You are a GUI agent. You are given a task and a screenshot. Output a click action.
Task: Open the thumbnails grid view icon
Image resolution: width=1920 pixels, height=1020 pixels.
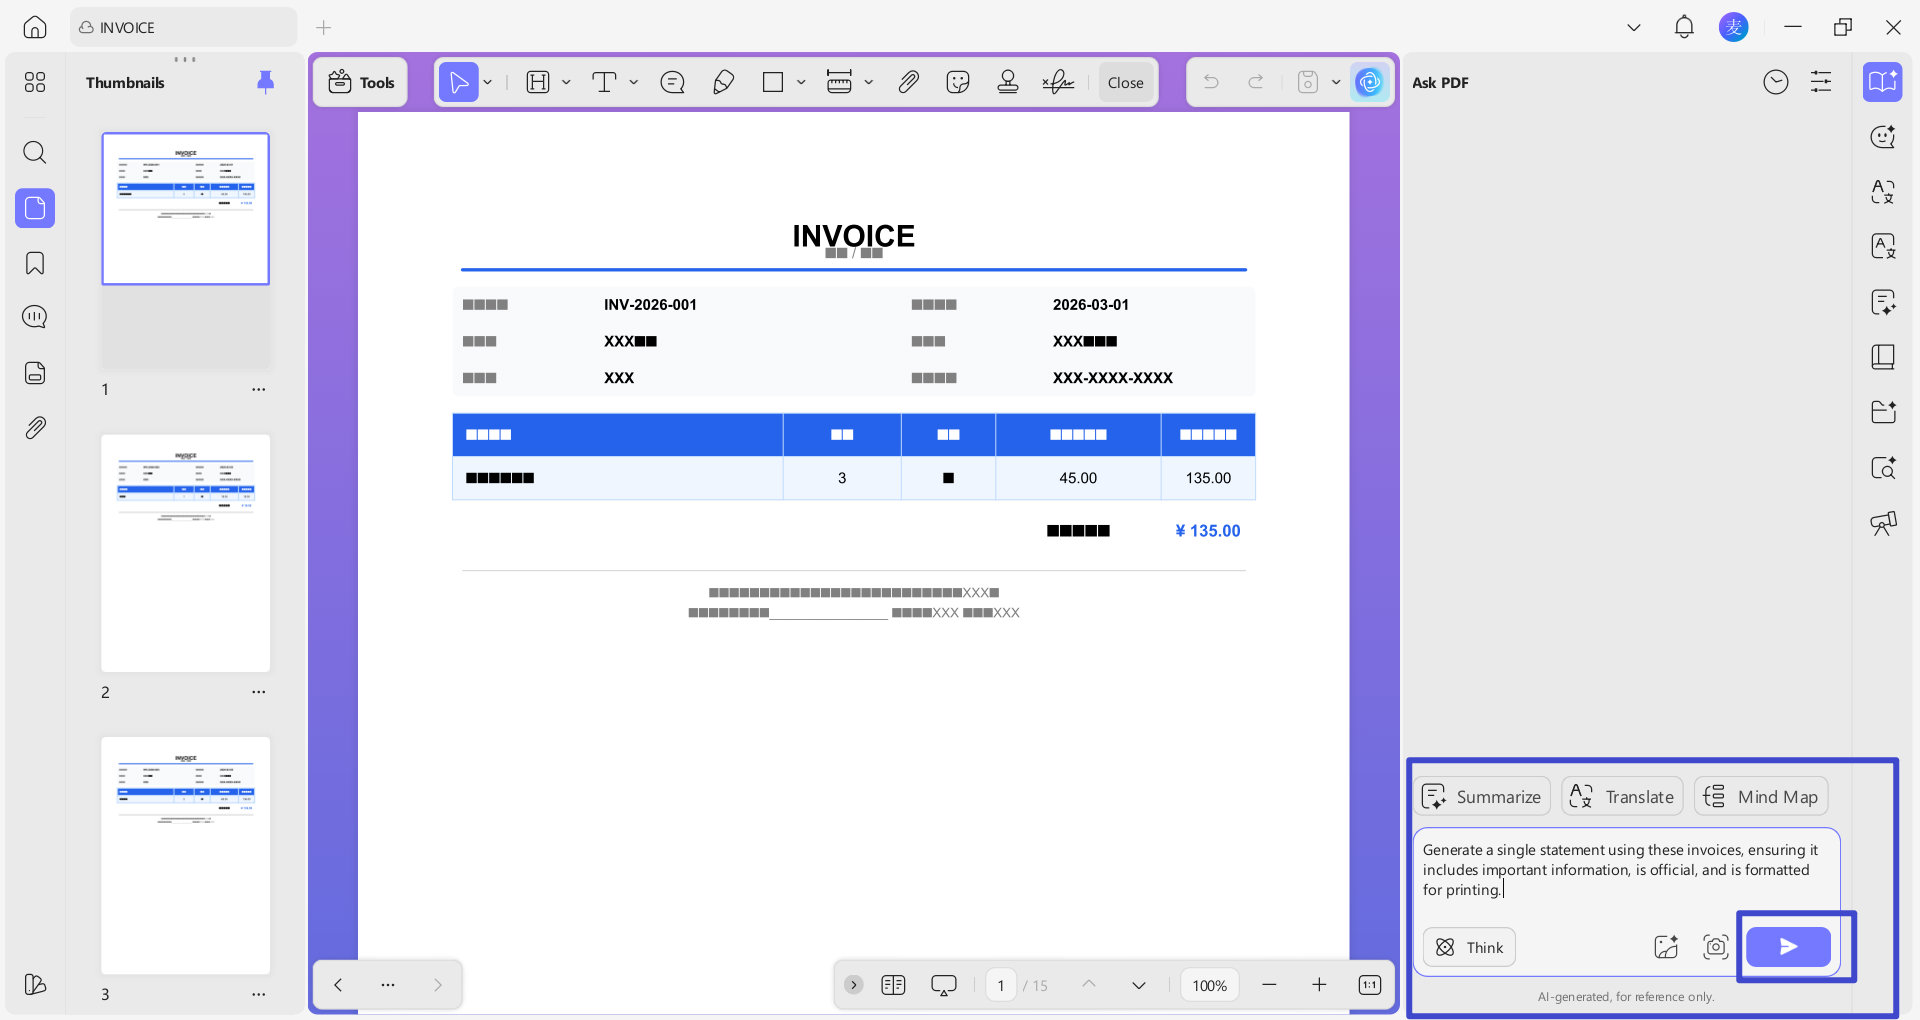(35, 82)
